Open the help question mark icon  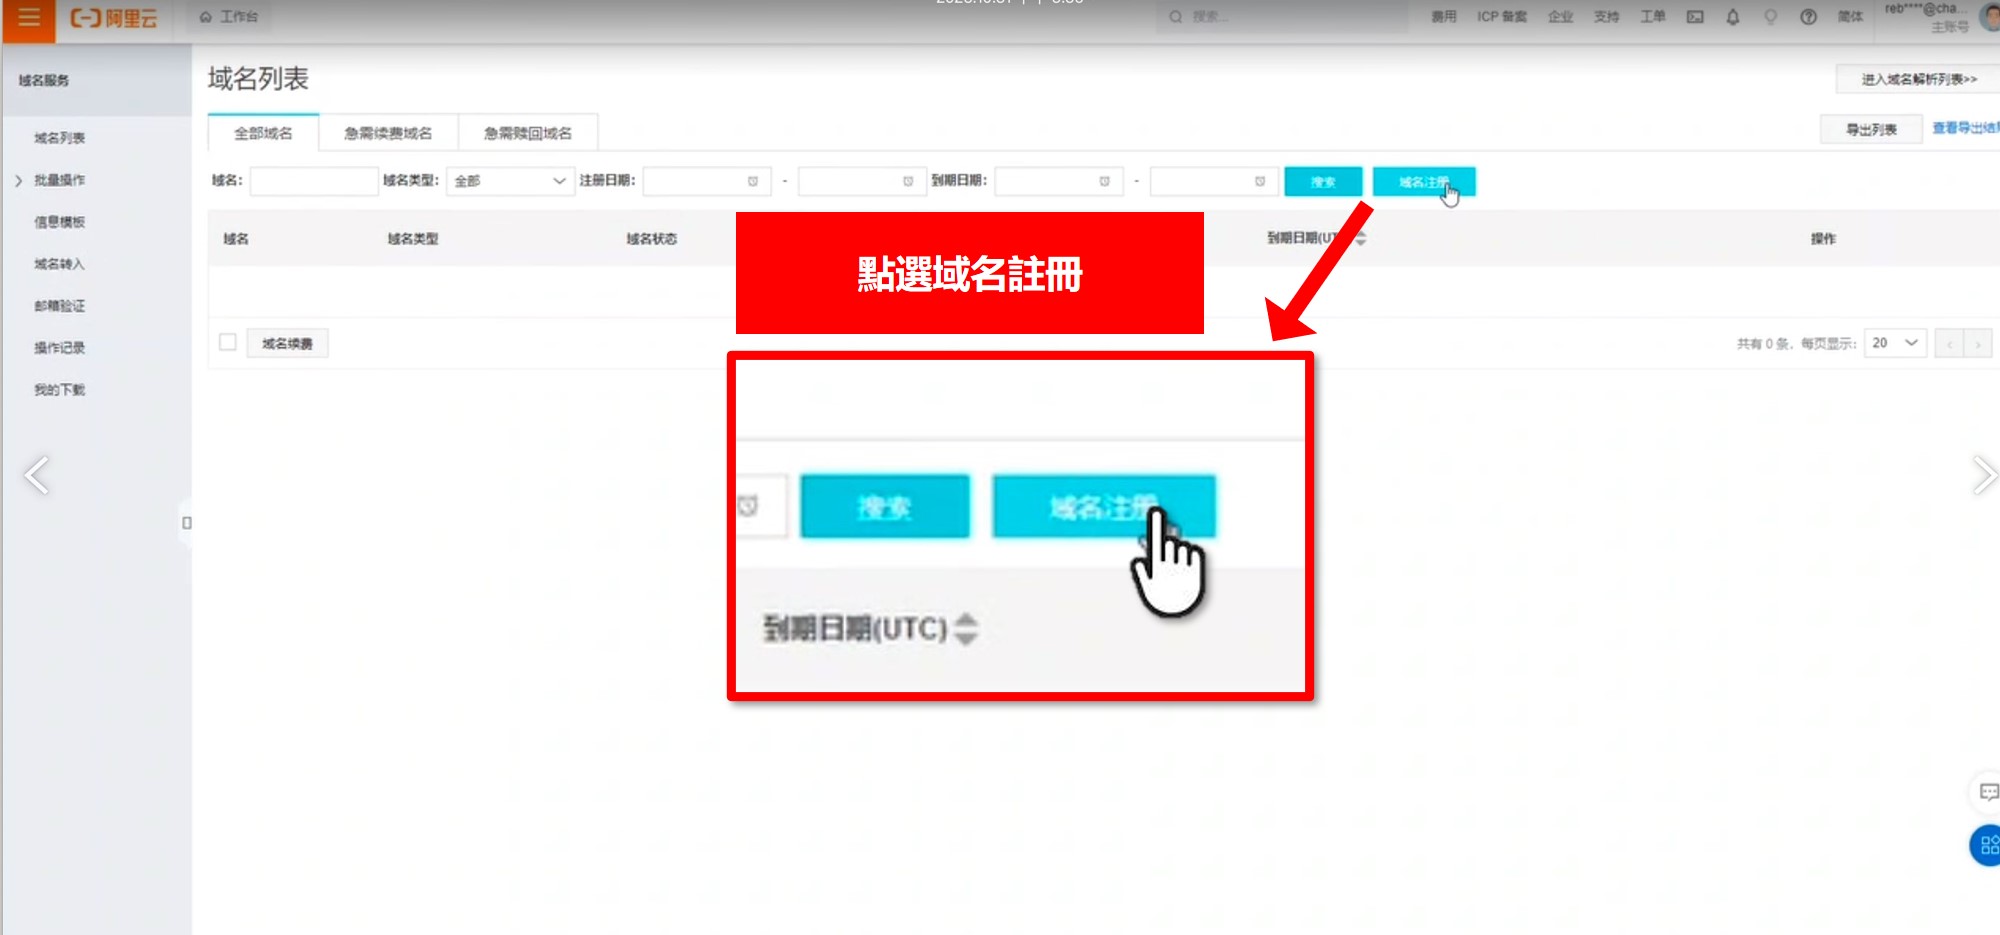[x=1808, y=17]
